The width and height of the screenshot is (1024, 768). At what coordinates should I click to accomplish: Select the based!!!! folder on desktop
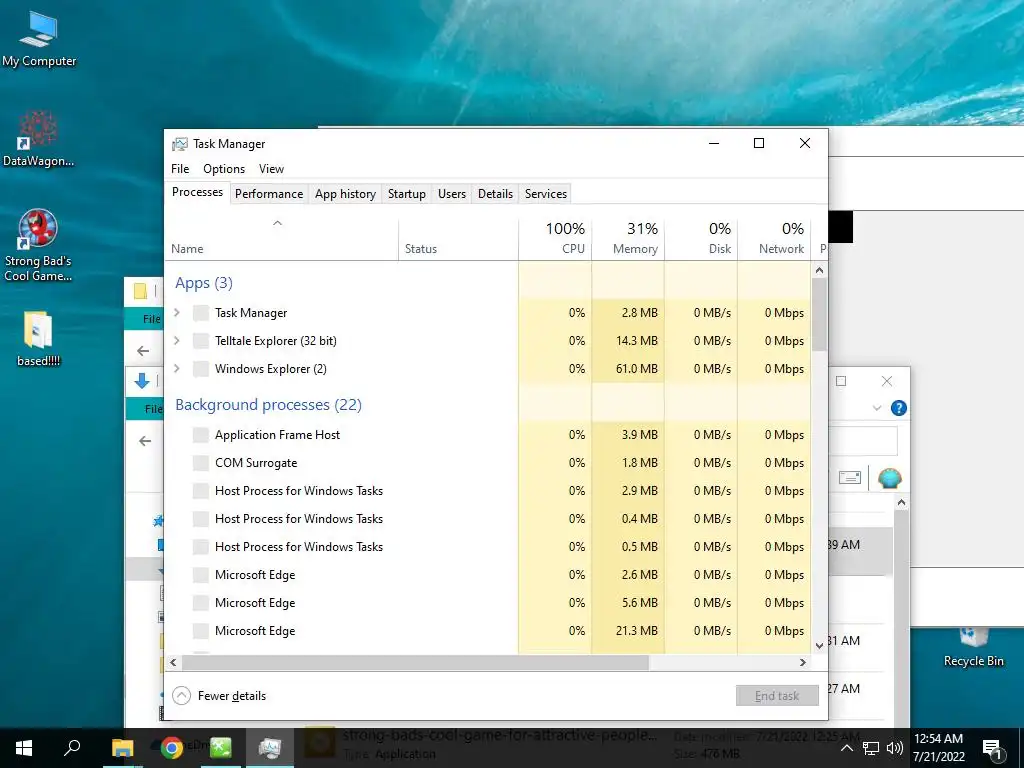tap(39, 338)
